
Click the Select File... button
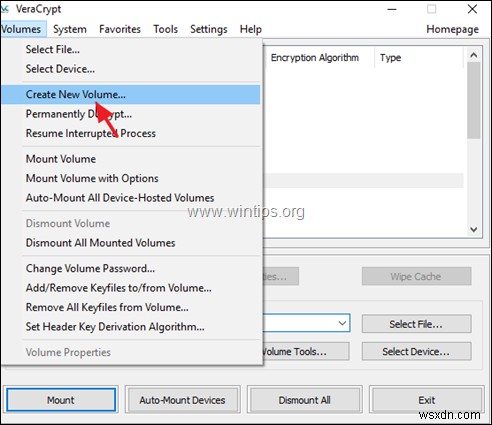pos(416,324)
